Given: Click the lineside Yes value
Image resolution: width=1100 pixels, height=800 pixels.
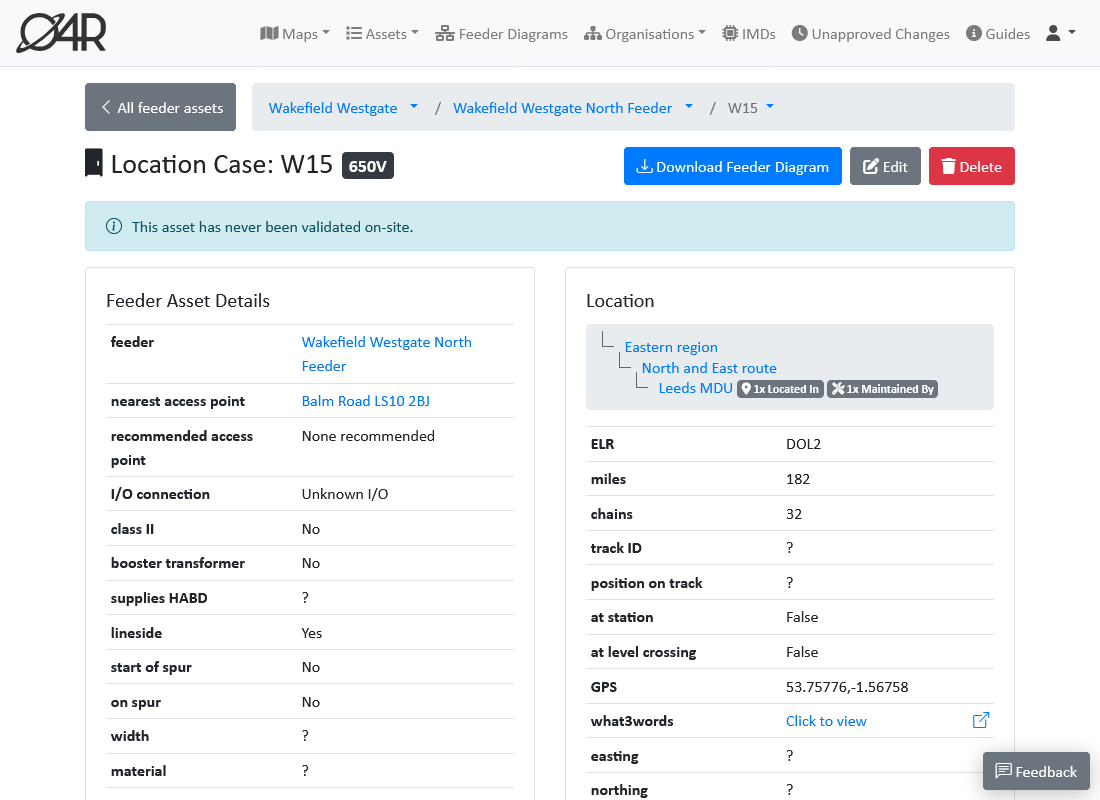Looking at the screenshot, I should pyautogui.click(x=311, y=633).
